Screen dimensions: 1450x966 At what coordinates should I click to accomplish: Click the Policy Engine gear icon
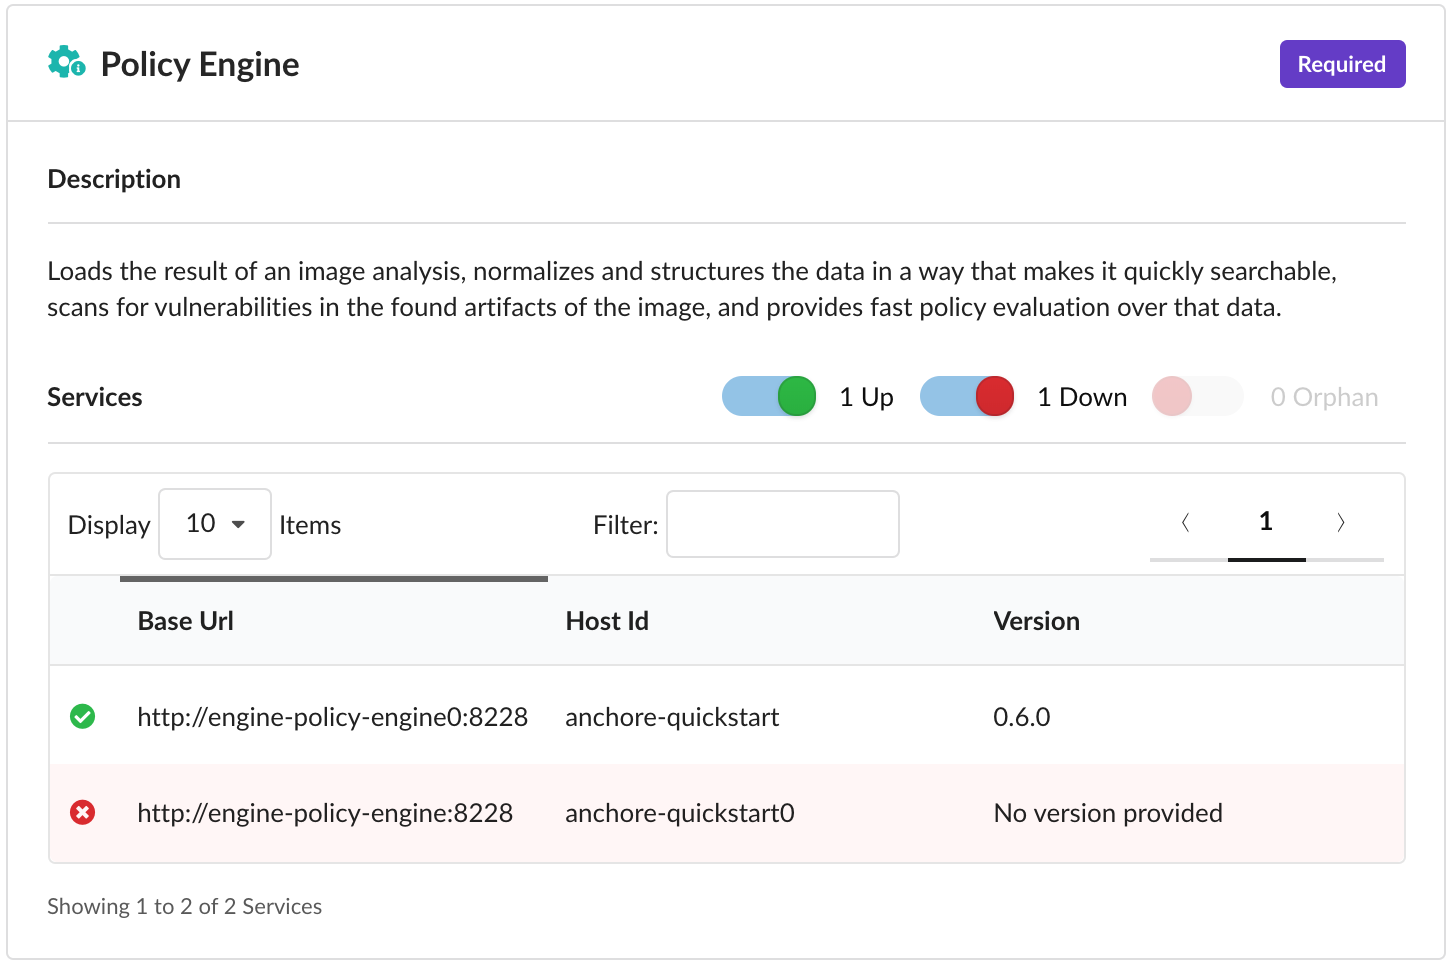tap(66, 63)
